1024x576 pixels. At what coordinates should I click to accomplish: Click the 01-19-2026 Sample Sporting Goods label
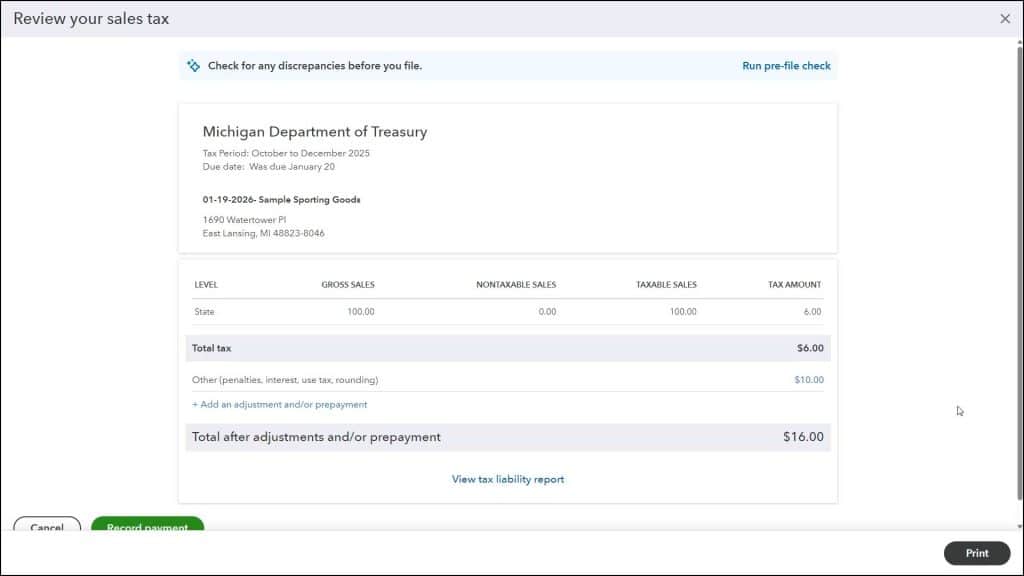pos(280,199)
